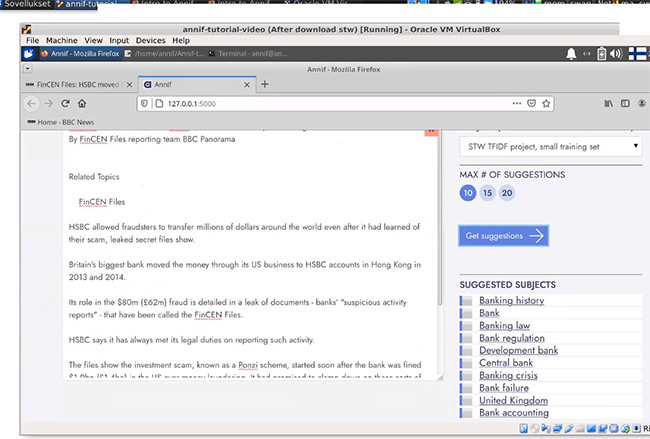The height and width of the screenshot is (439, 650).
Task: Switch to the Terminal taskbar window
Action: pos(248,53)
